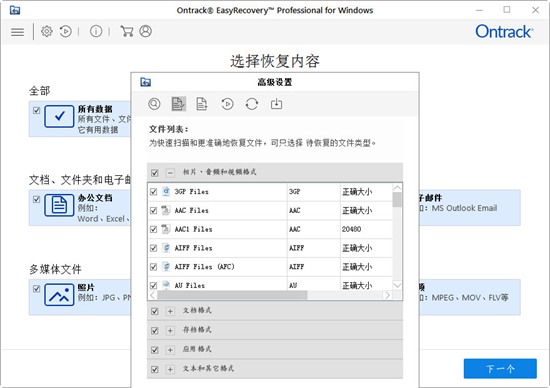Viewport: 550px width, 388px height.
Task: Expand the 存档格式 group
Action: [x=170, y=330]
